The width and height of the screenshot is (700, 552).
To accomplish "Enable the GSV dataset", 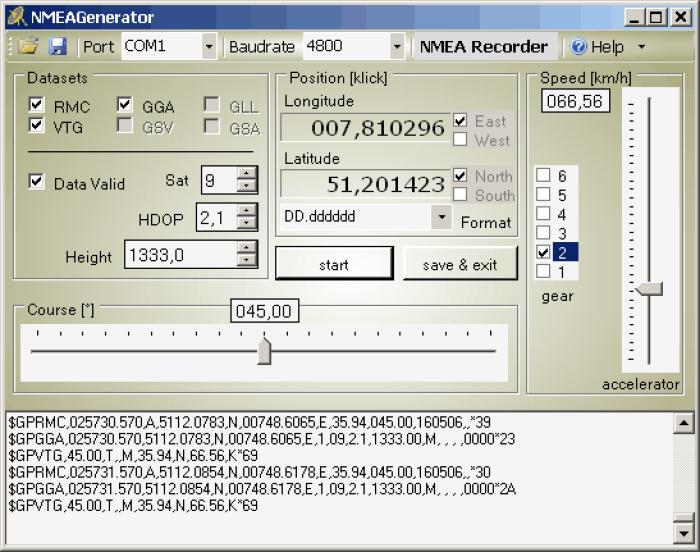I will pos(124,125).
